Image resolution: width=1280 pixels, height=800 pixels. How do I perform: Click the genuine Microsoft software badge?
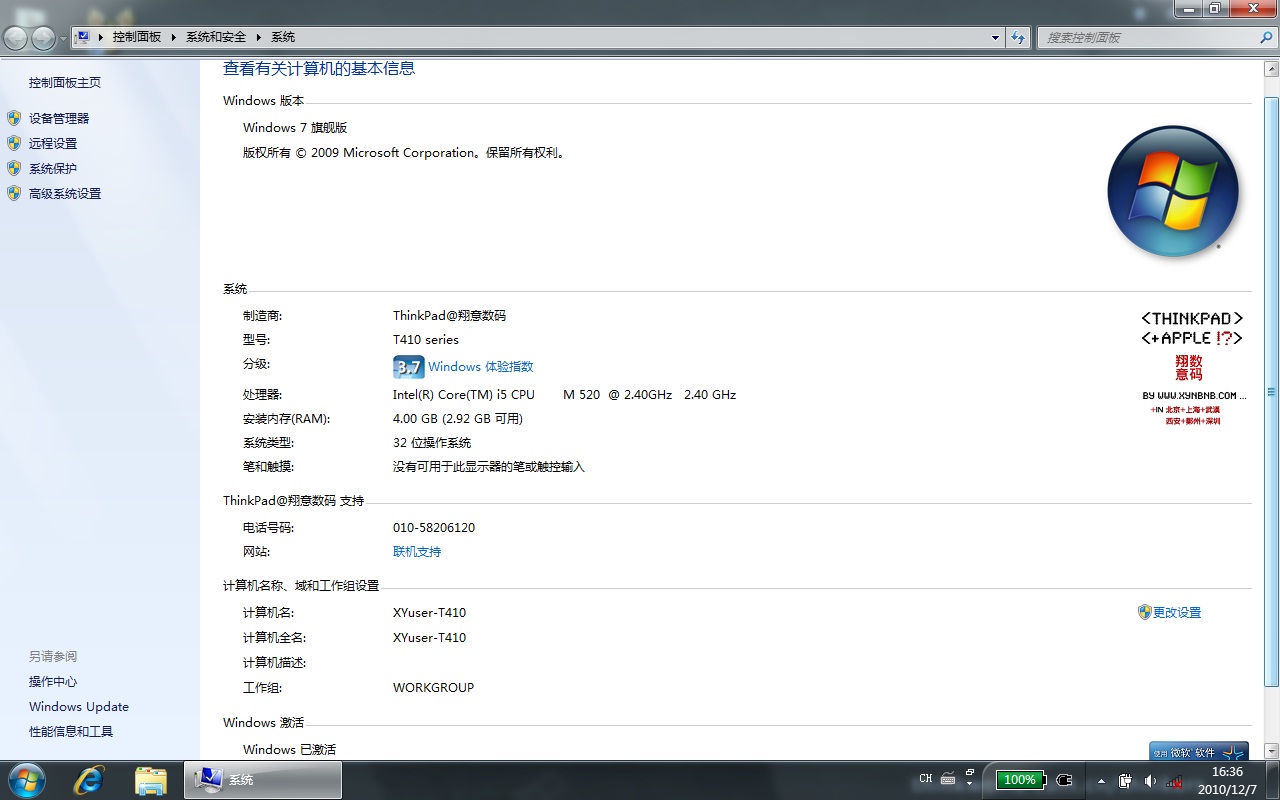coord(1199,751)
